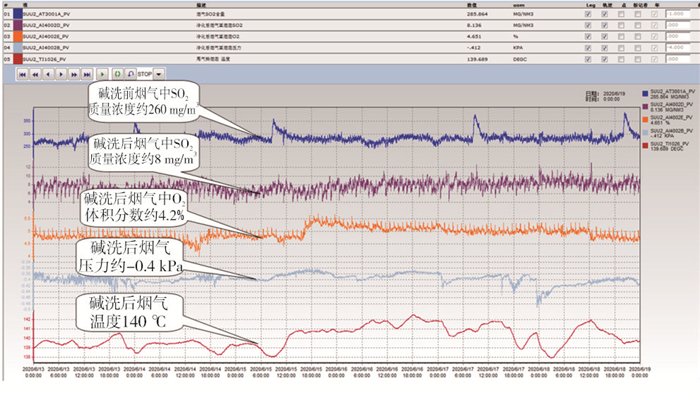Click the fast rewind double-arrow button
700x393 pixels.
35,74
